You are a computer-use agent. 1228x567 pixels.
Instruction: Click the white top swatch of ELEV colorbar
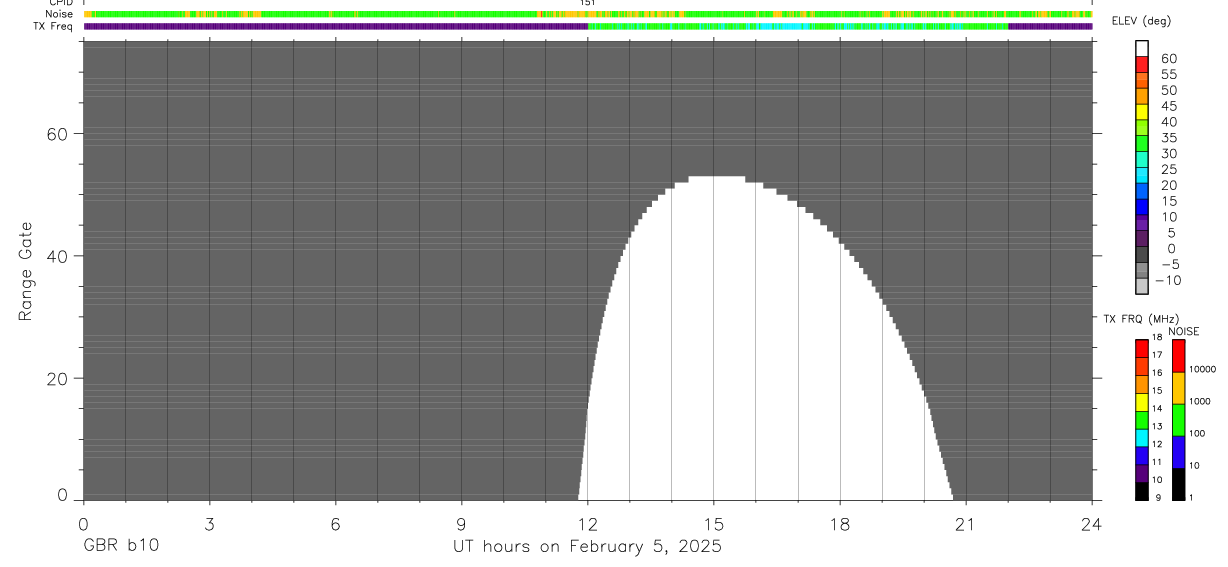(x=1142, y=49)
